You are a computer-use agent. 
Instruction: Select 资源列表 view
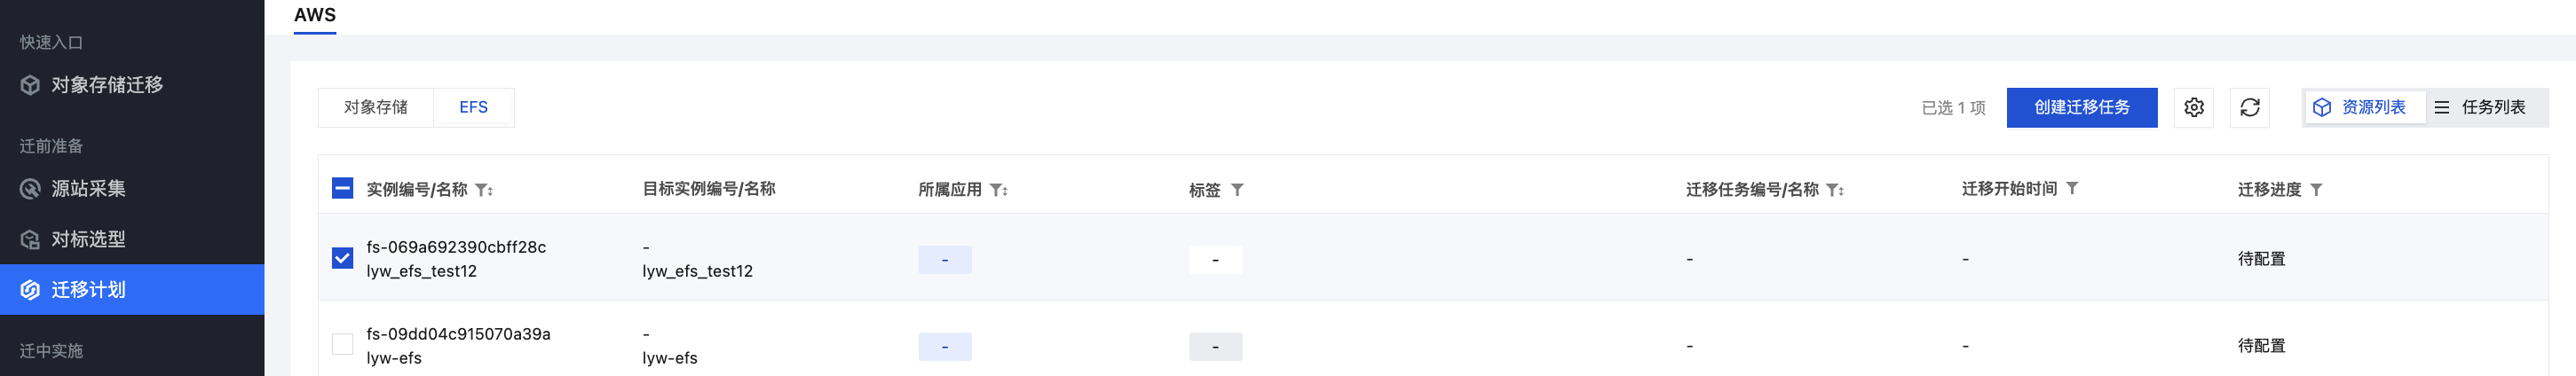click(2363, 108)
